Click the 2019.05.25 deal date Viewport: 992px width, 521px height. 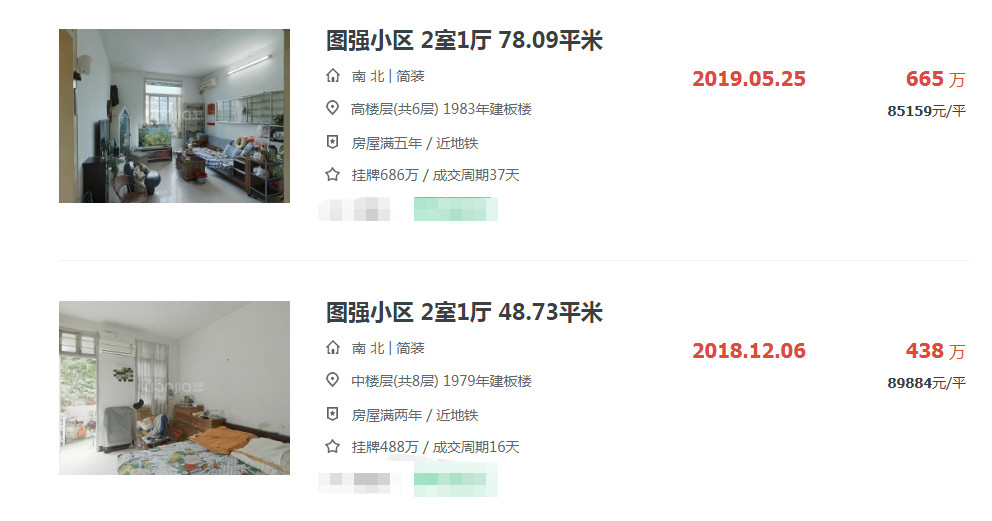pos(749,79)
